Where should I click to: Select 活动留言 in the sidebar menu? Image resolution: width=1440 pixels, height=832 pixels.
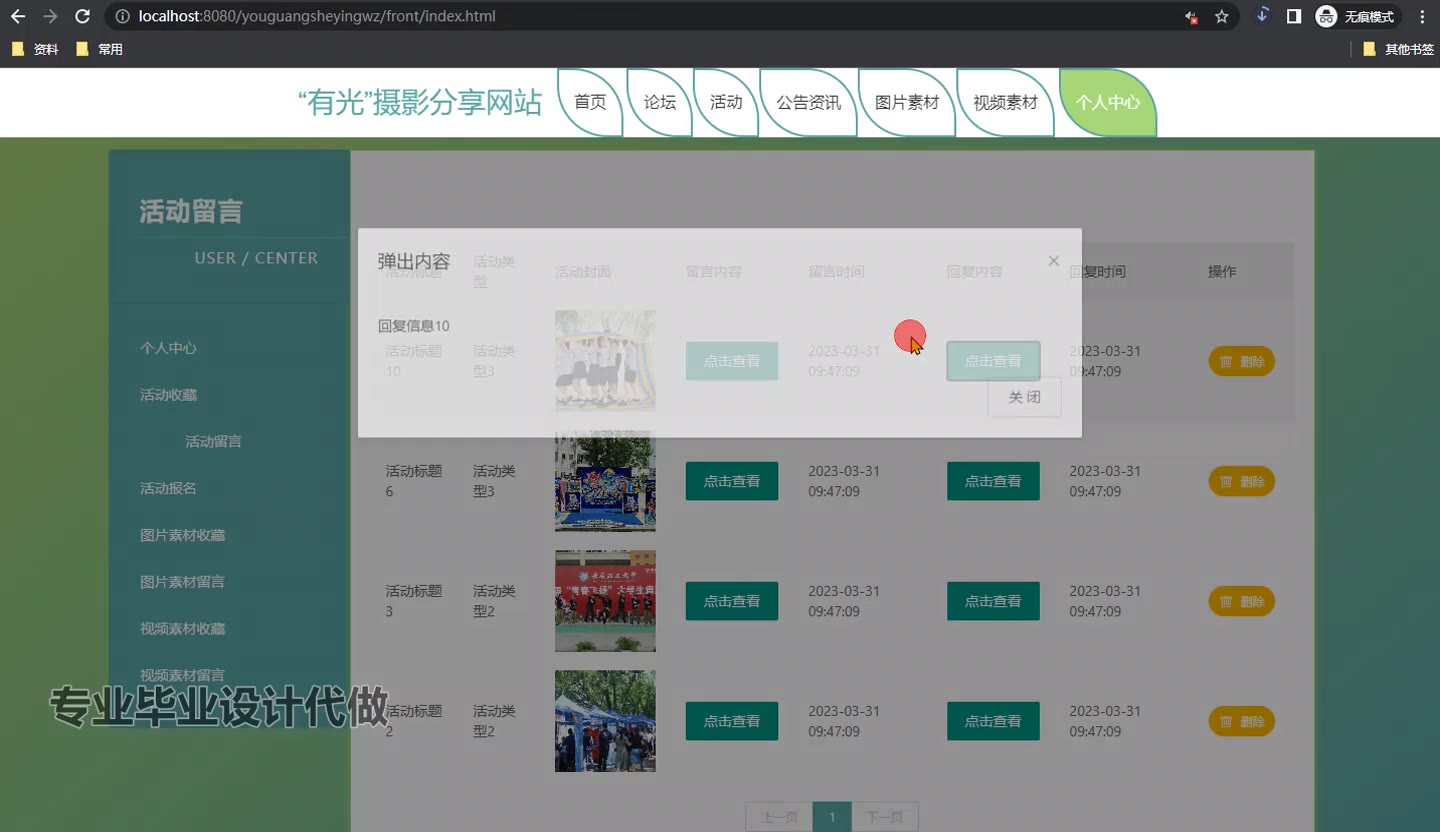pos(213,441)
